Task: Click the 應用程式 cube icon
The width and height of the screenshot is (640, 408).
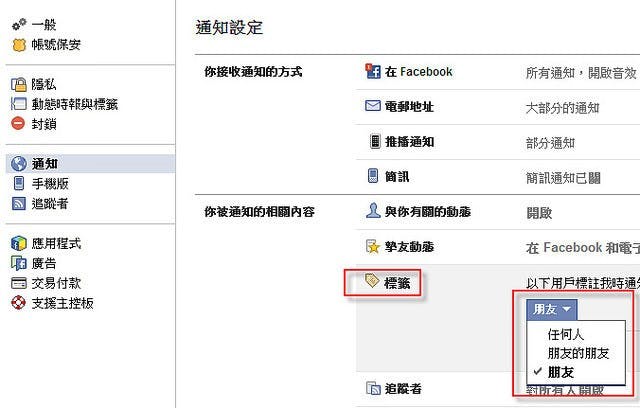Action: pos(18,244)
